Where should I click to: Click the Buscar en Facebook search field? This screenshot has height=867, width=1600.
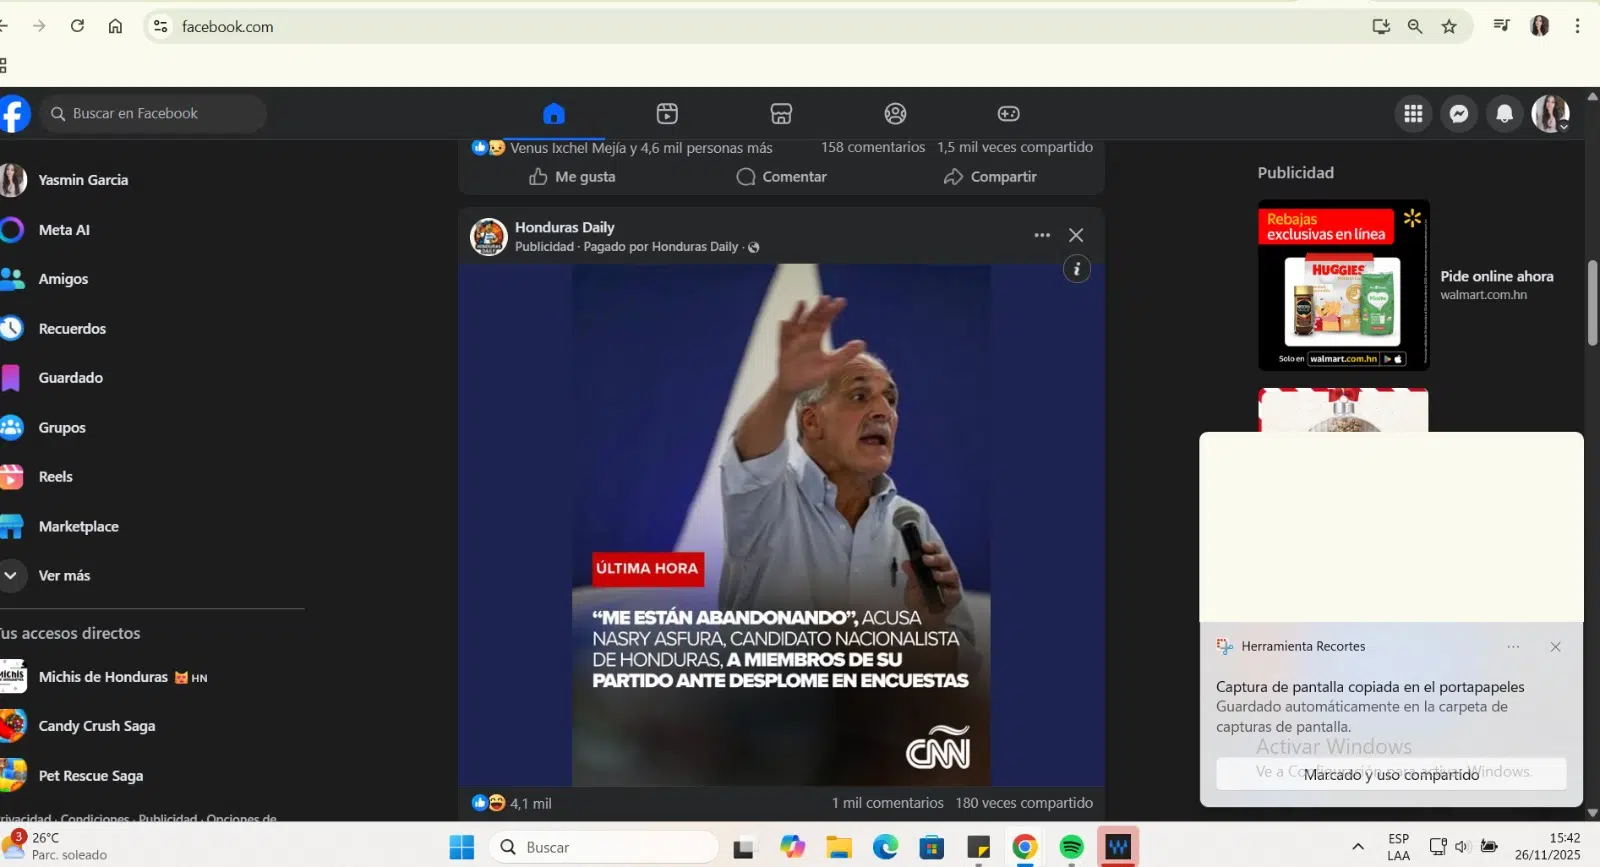(x=155, y=114)
